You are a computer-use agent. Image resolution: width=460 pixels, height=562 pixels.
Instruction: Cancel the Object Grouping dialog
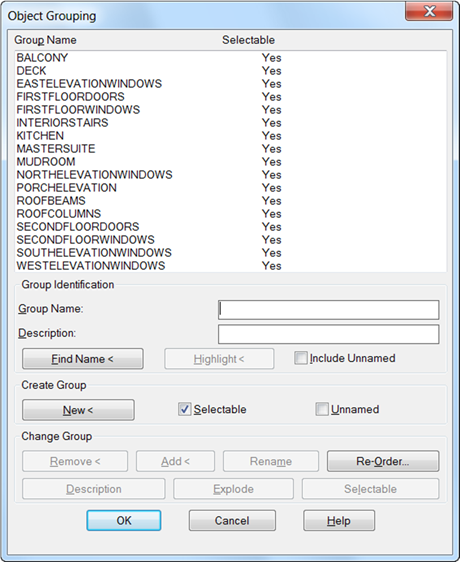coord(232,520)
